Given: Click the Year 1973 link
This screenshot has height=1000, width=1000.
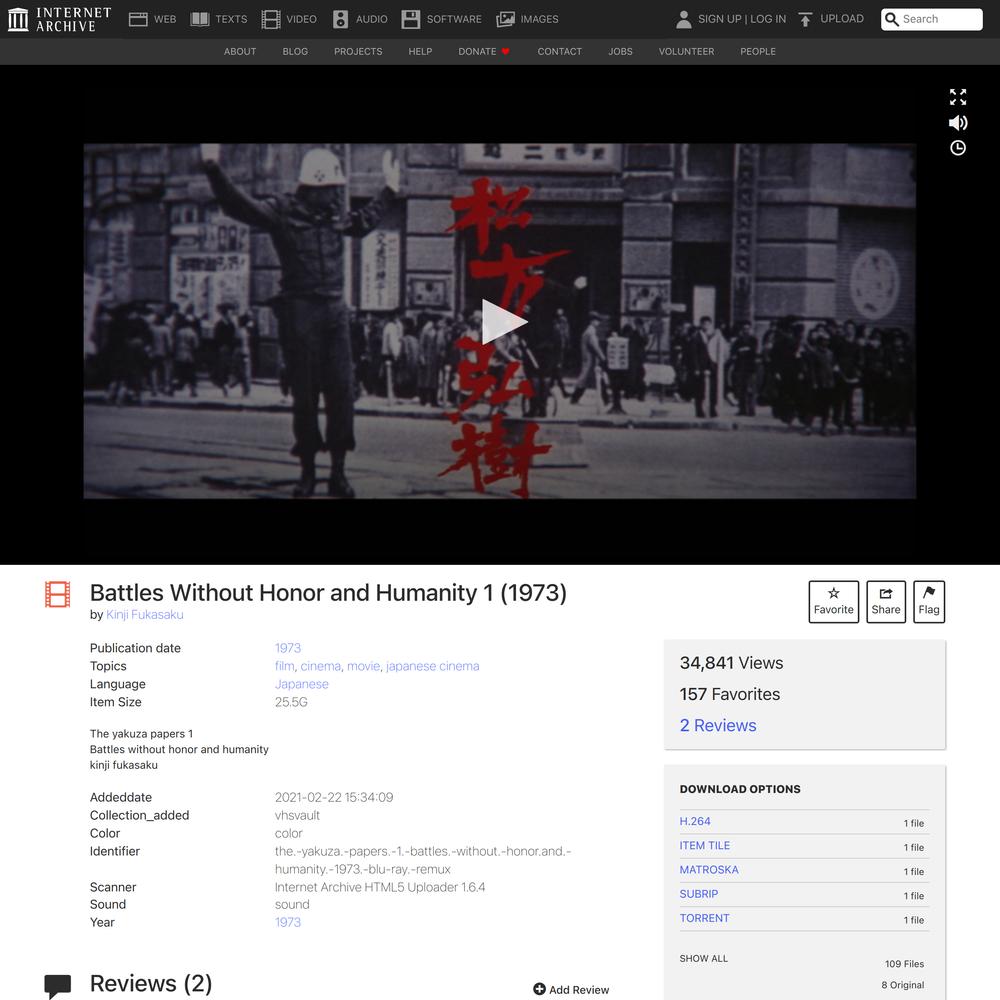Looking at the screenshot, I should click(288, 922).
